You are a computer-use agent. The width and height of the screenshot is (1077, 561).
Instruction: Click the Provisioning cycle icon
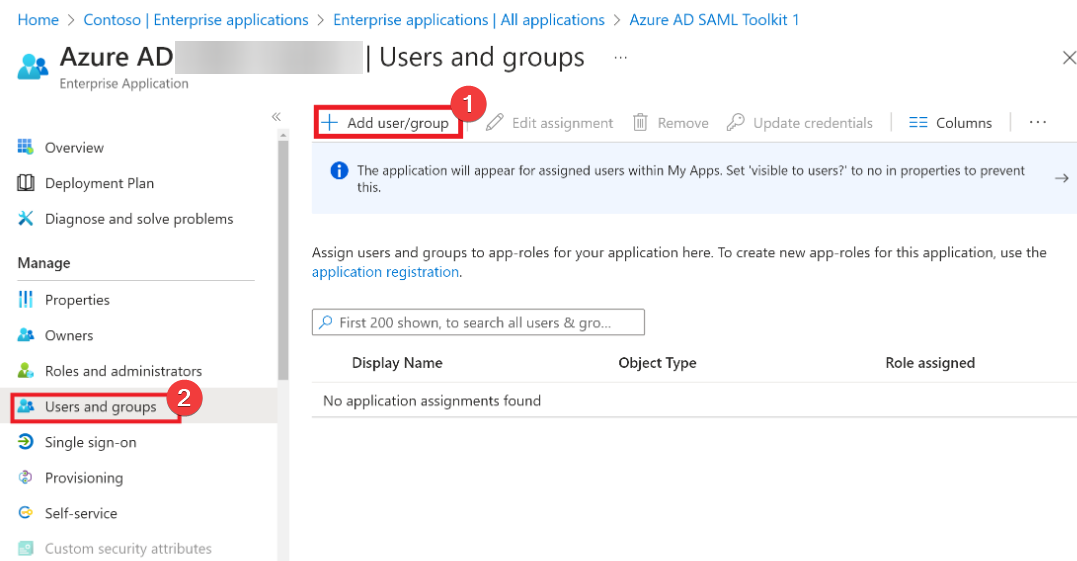(25, 477)
